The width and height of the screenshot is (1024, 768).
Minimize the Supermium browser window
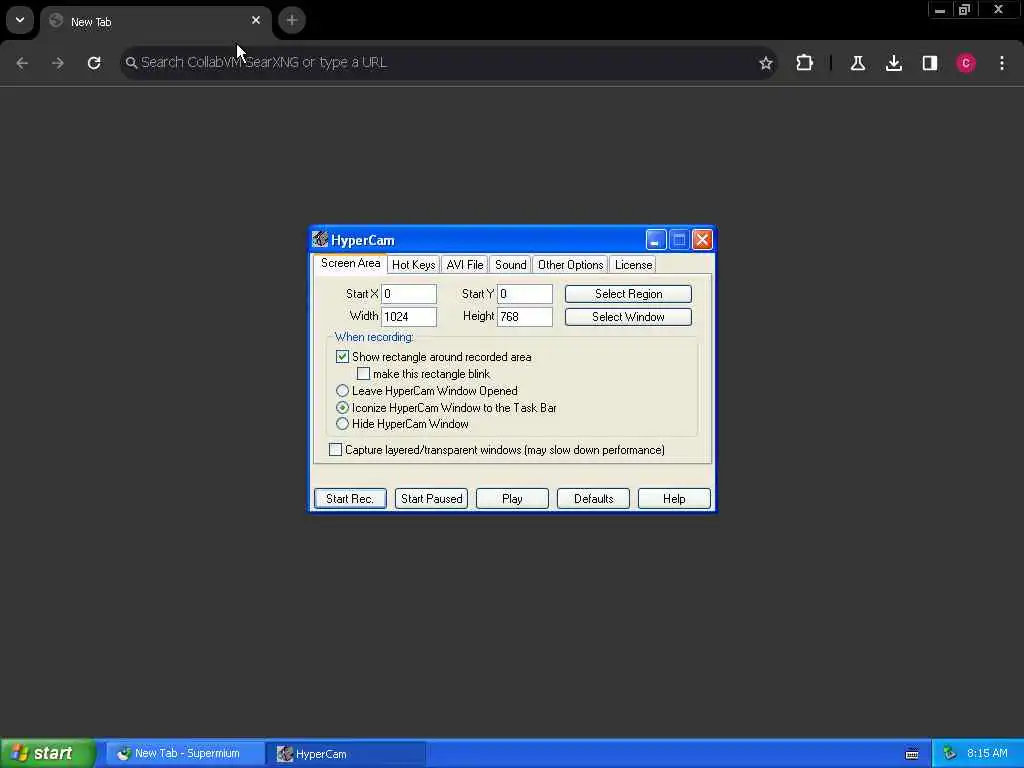(x=940, y=10)
